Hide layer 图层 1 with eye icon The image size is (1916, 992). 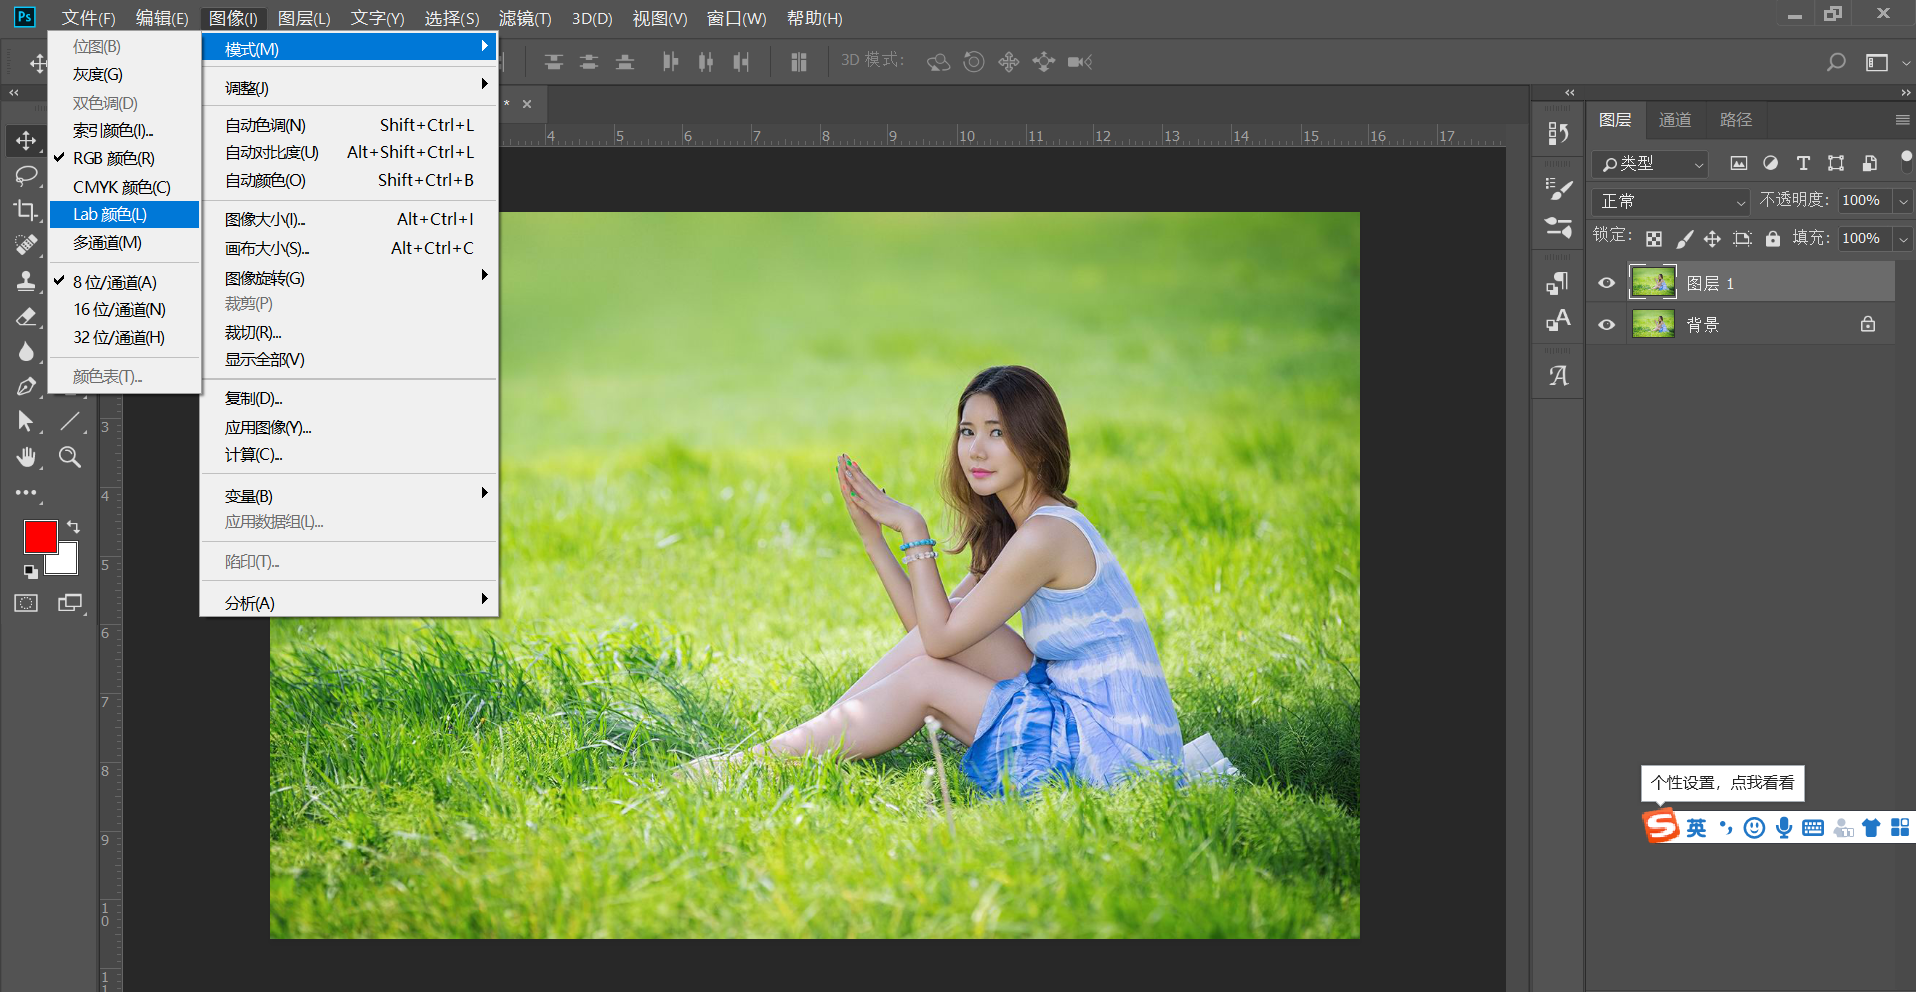(x=1607, y=283)
